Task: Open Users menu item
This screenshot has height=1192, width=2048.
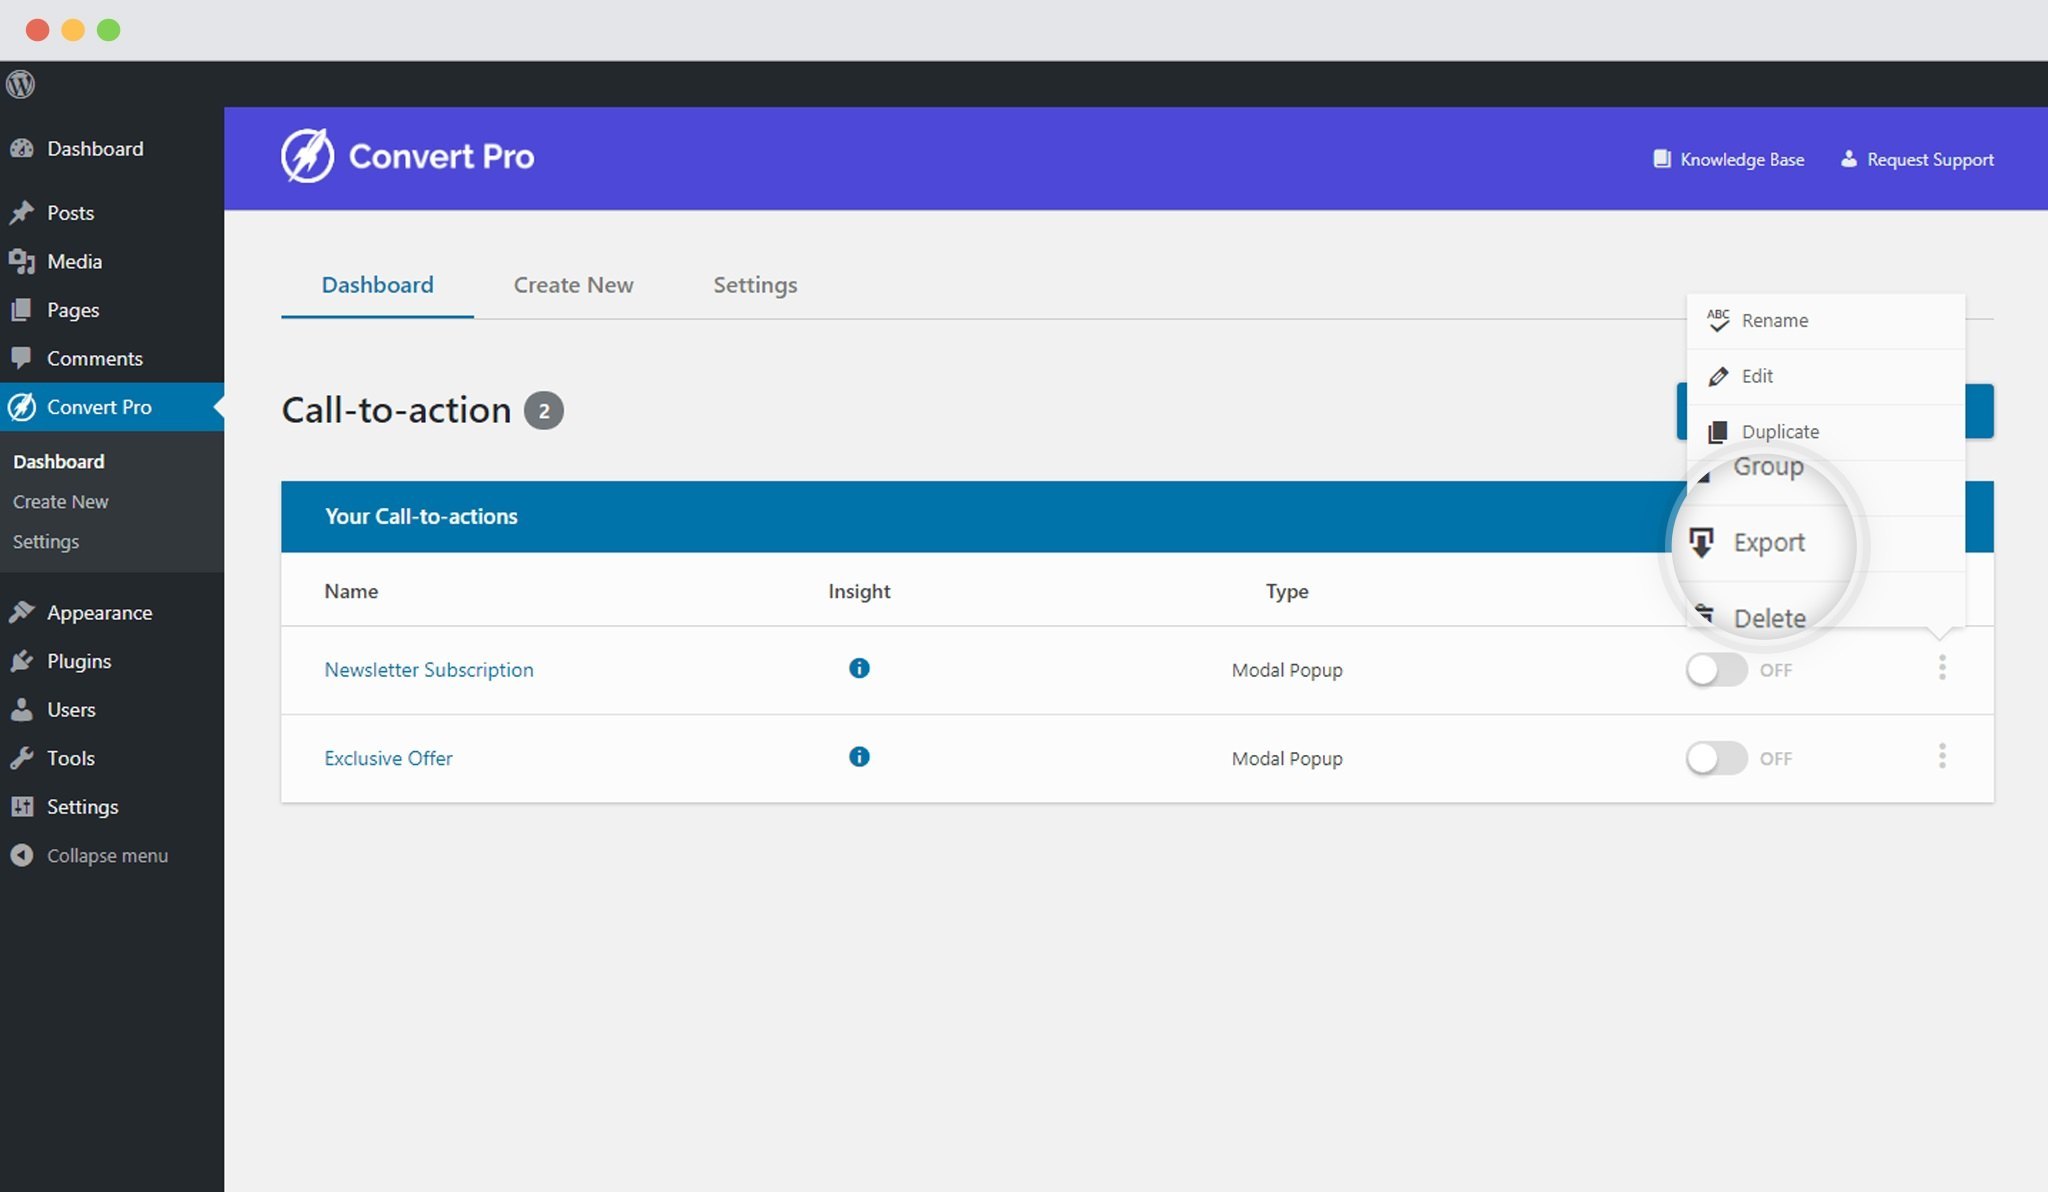Action: 71,709
